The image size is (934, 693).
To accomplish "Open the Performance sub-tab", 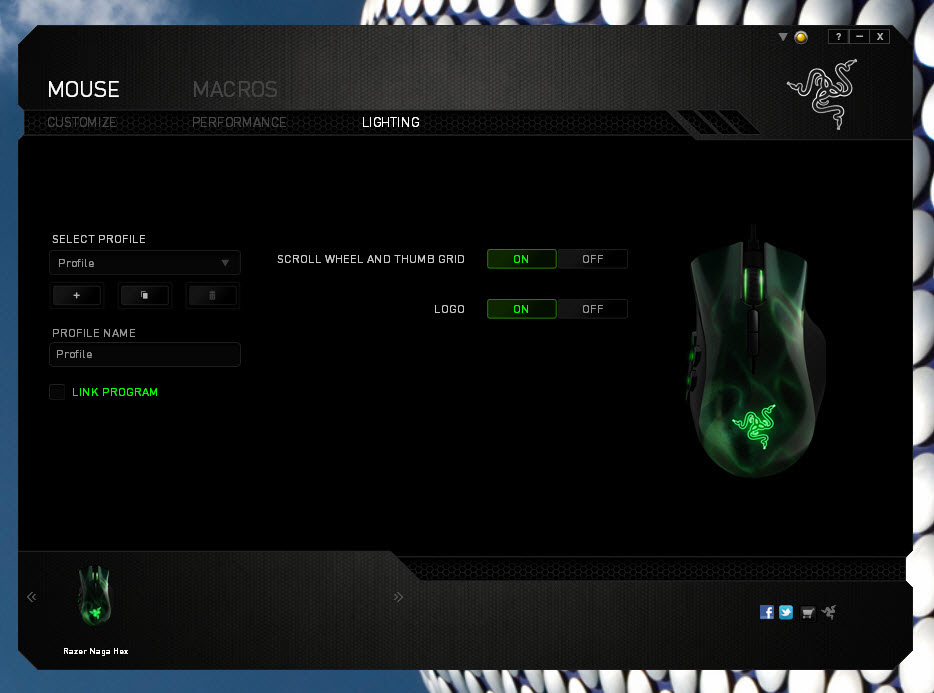I will (239, 122).
